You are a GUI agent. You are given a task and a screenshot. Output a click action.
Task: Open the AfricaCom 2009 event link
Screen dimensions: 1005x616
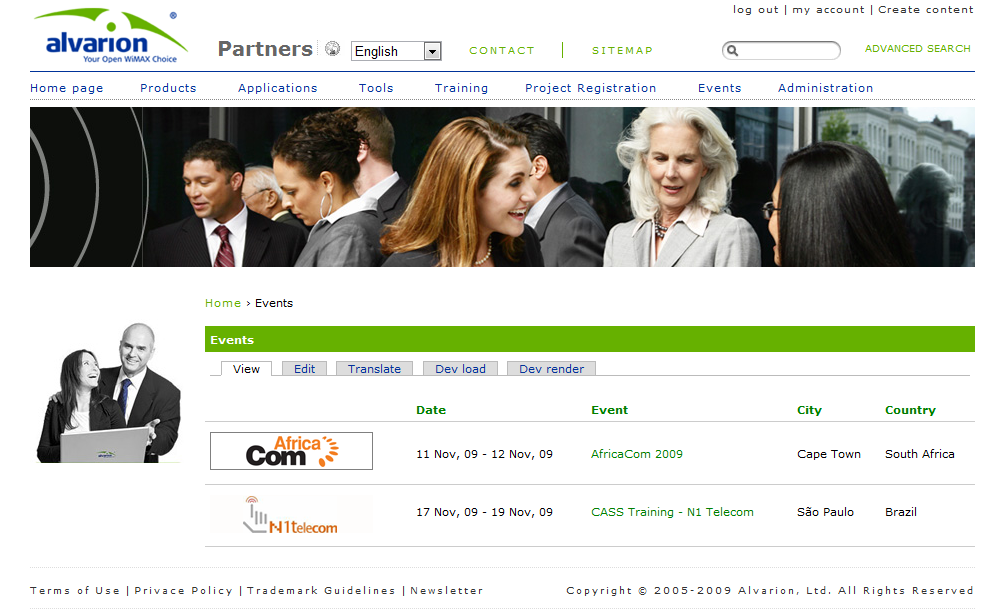[x=636, y=454]
